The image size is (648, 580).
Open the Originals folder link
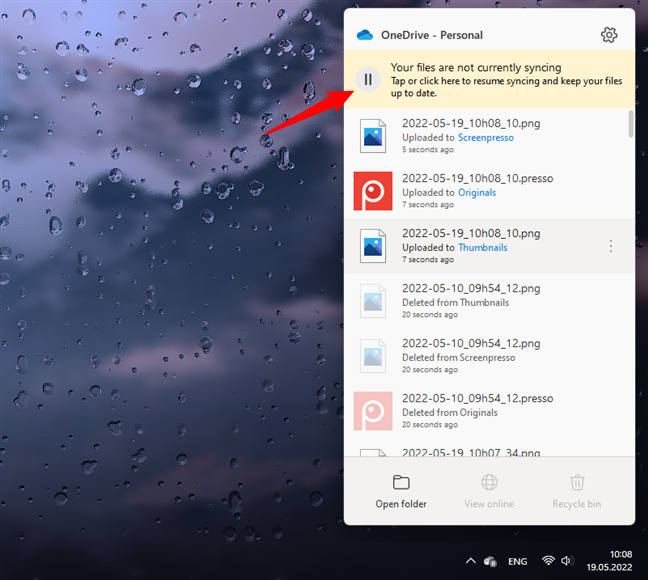pyautogui.click(x=477, y=193)
